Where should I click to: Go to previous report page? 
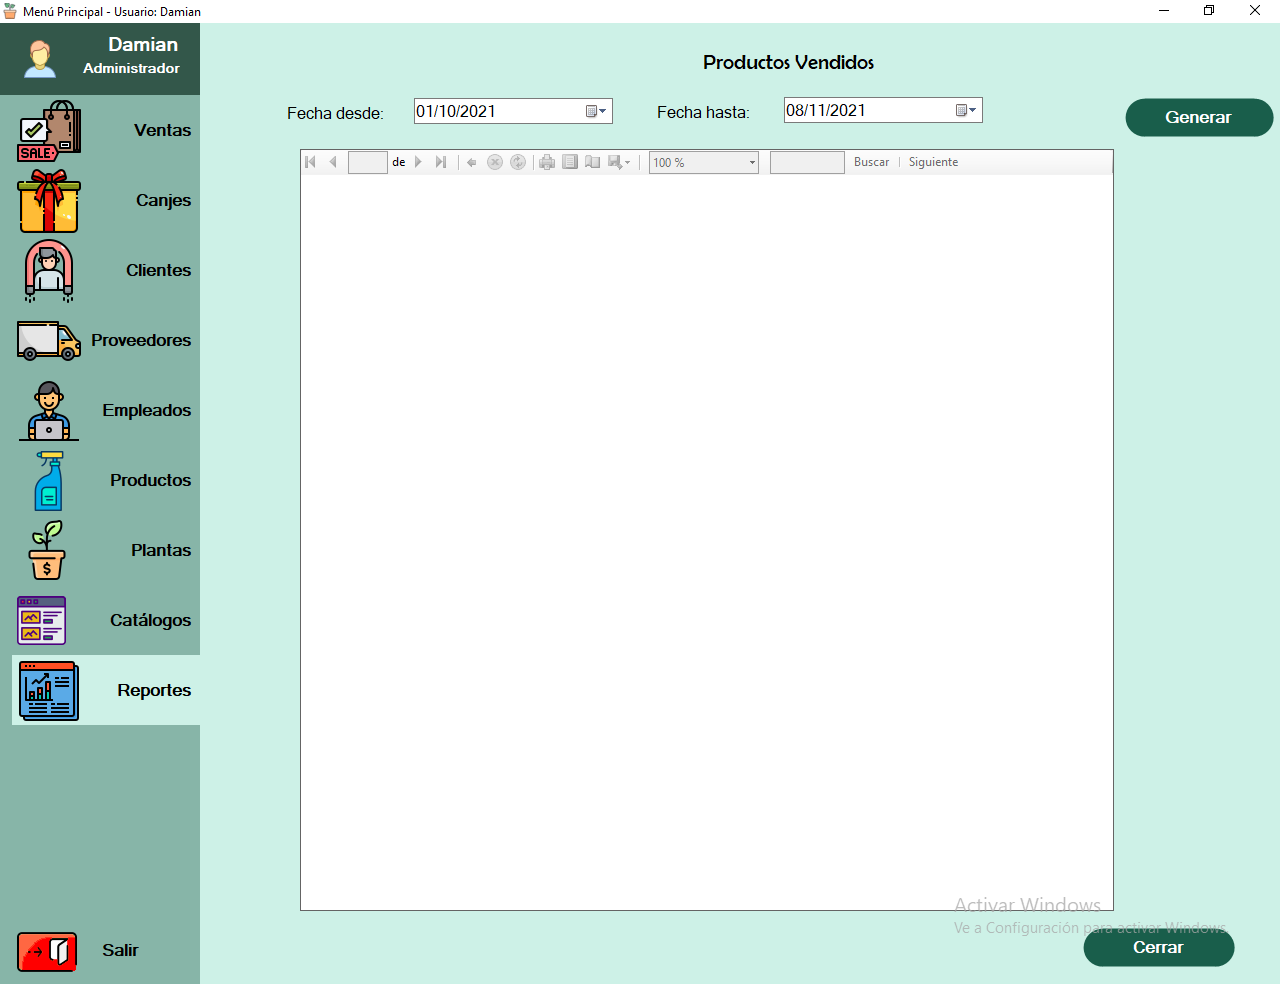click(x=333, y=162)
